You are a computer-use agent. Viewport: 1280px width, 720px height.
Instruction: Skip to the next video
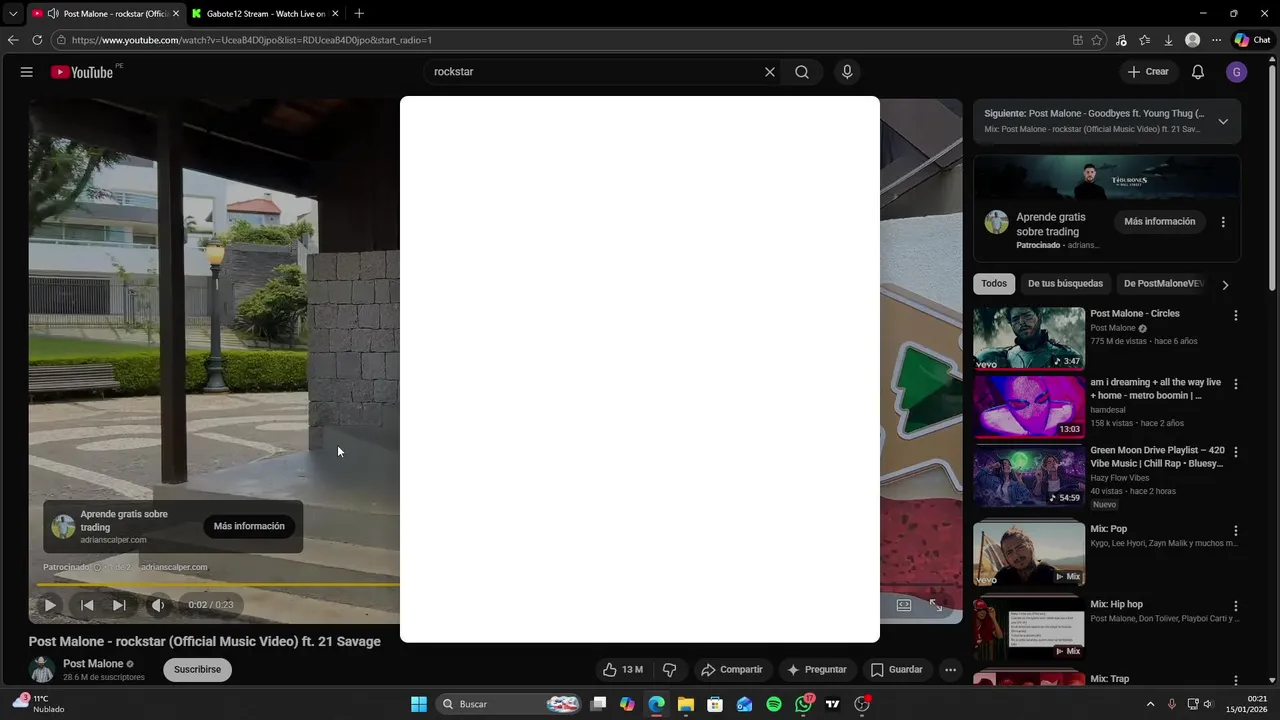(x=119, y=605)
